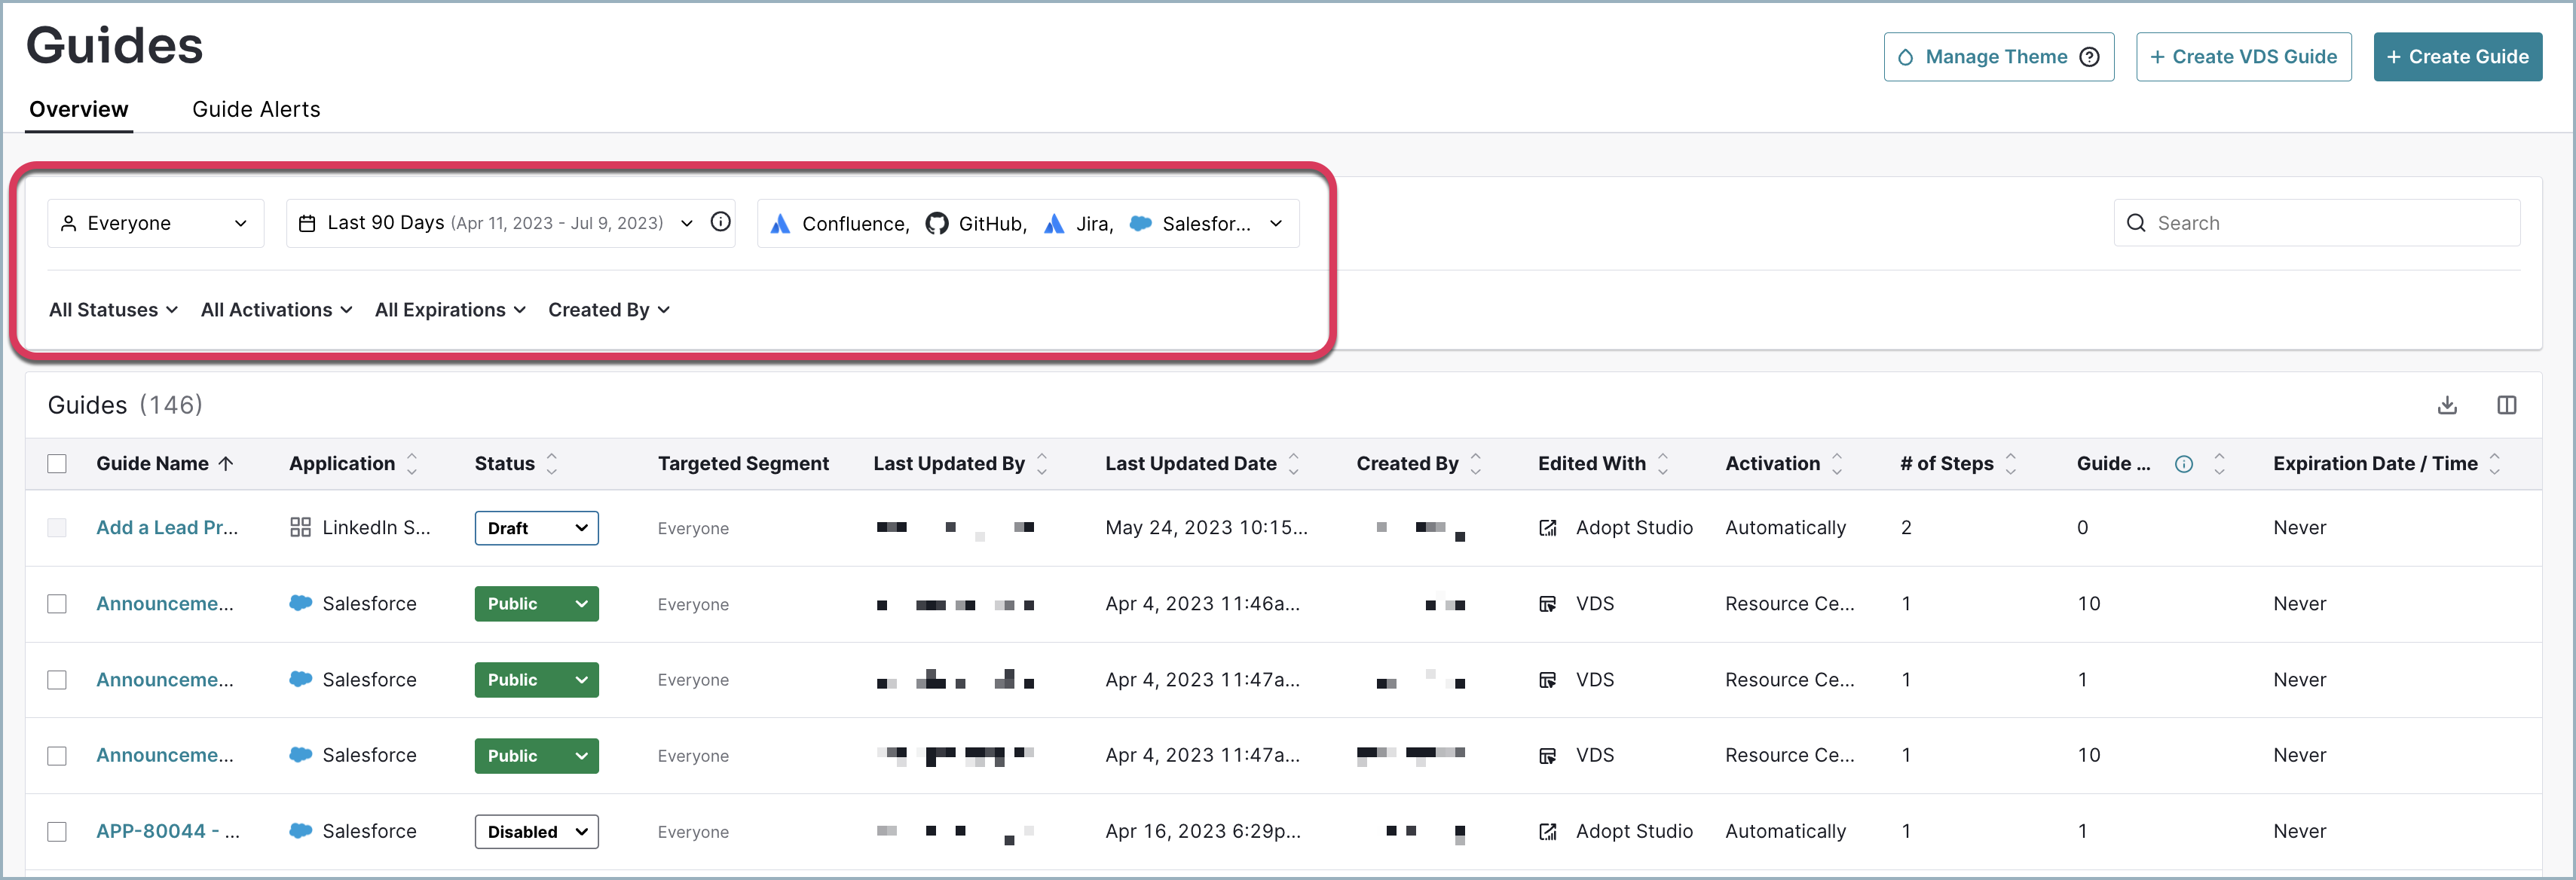
Task: Sort by Status column arrows
Action: (x=552, y=464)
